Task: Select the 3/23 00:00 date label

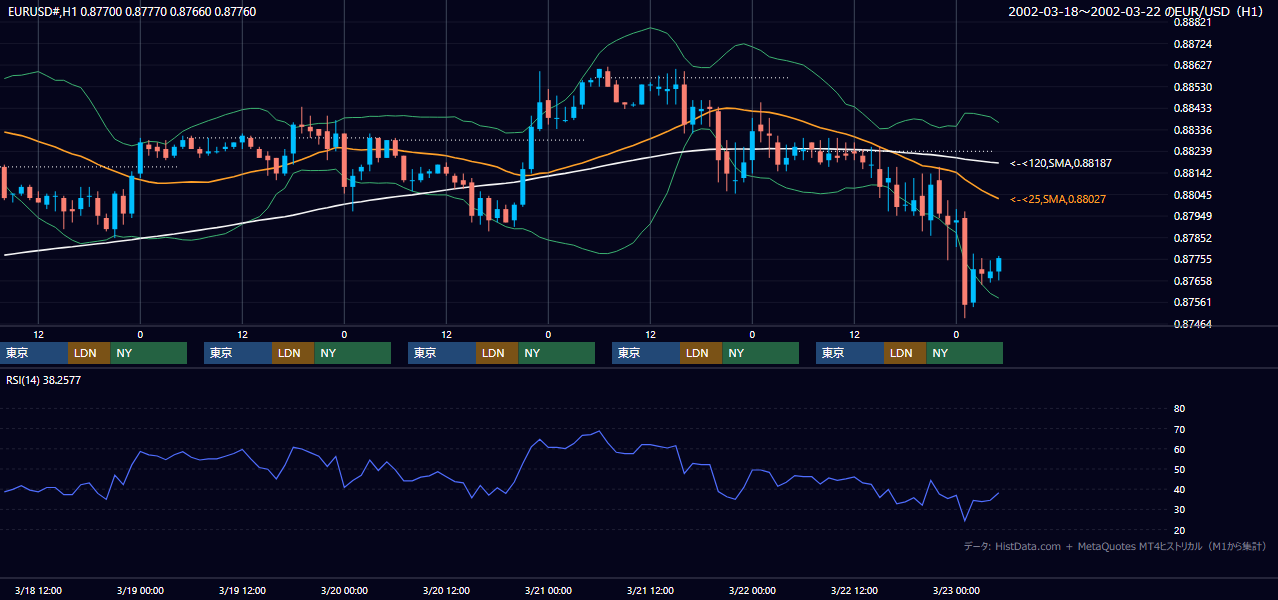Action: tap(957, 590)
